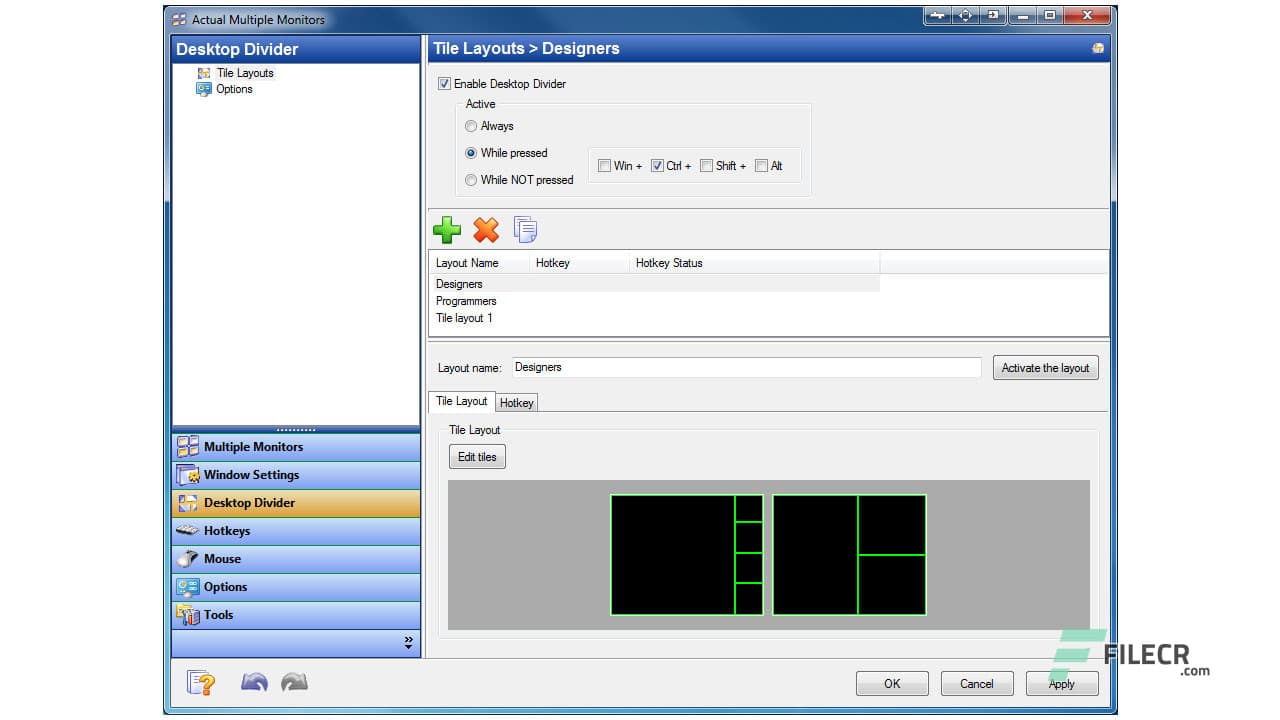
Task: Click the copy layout icon
Action: click(525, 230)
